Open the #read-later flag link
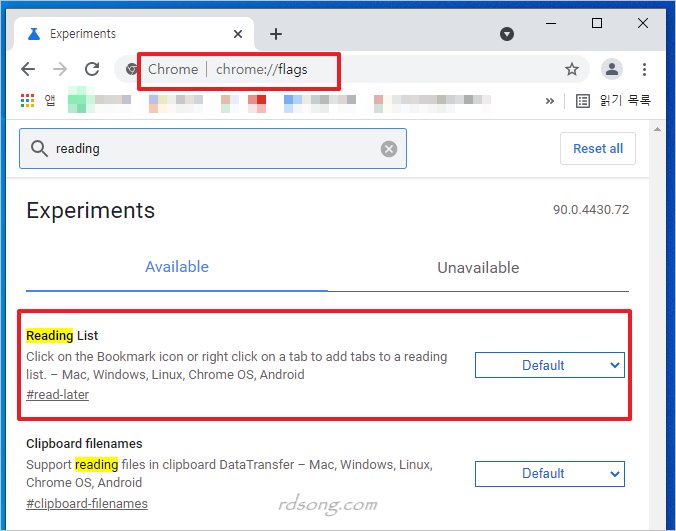 [57, 395]
